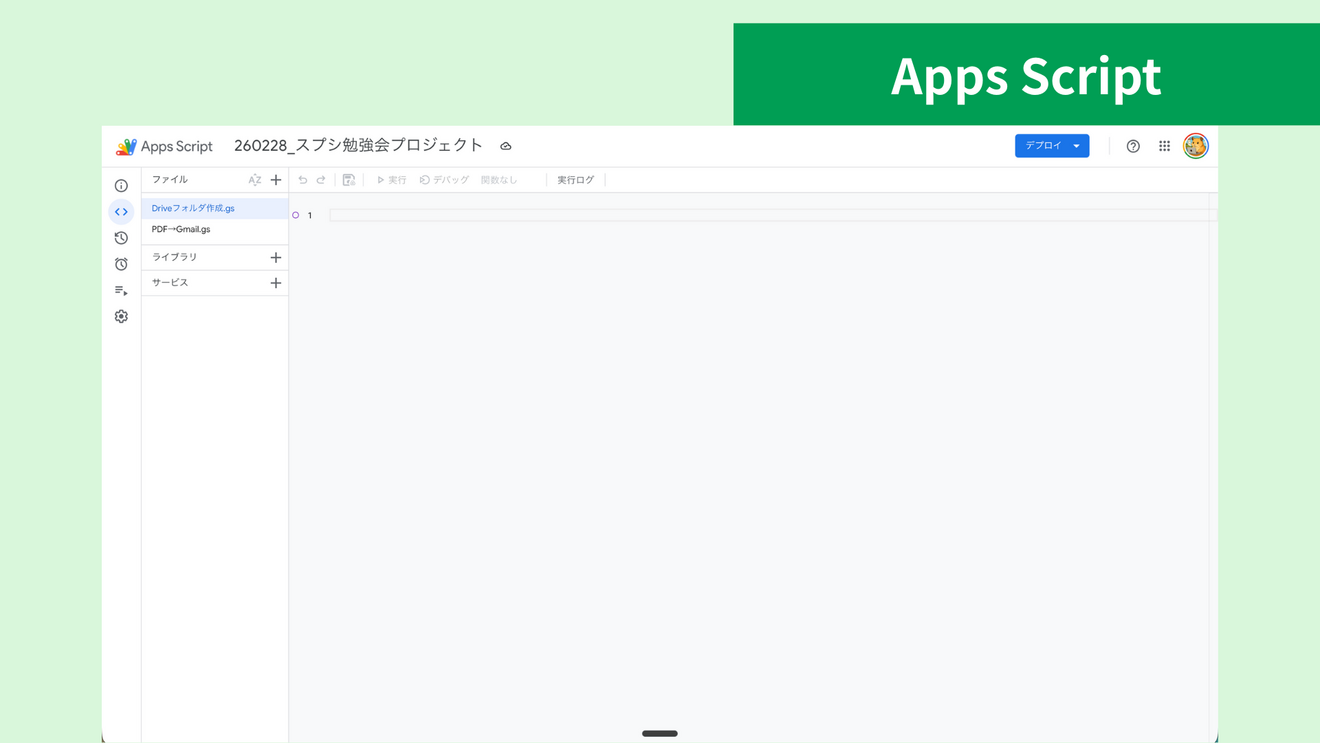Click the デバッグ debug button
Screen dimensions: 1320x743
coord(444,180)
